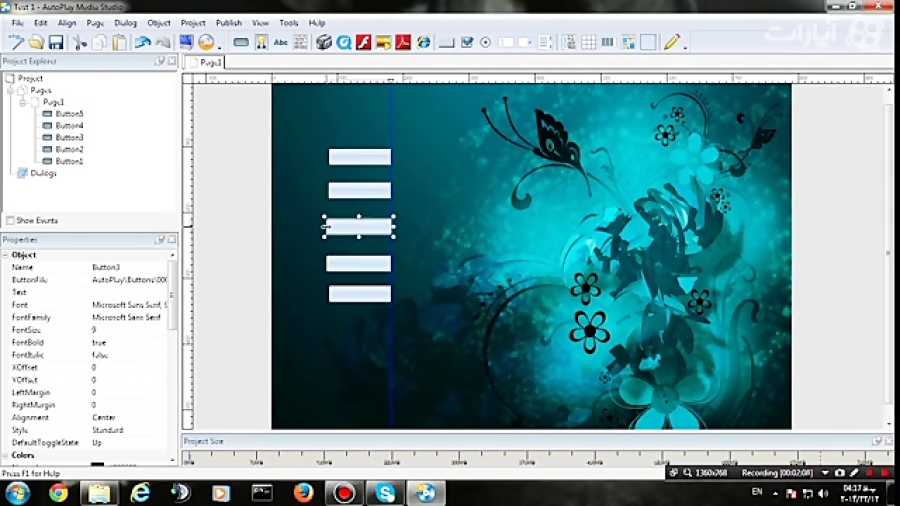Open Skype from the taskbar
Image resolution: width=900 pixels, height=506 pixels.
point(385,493)
